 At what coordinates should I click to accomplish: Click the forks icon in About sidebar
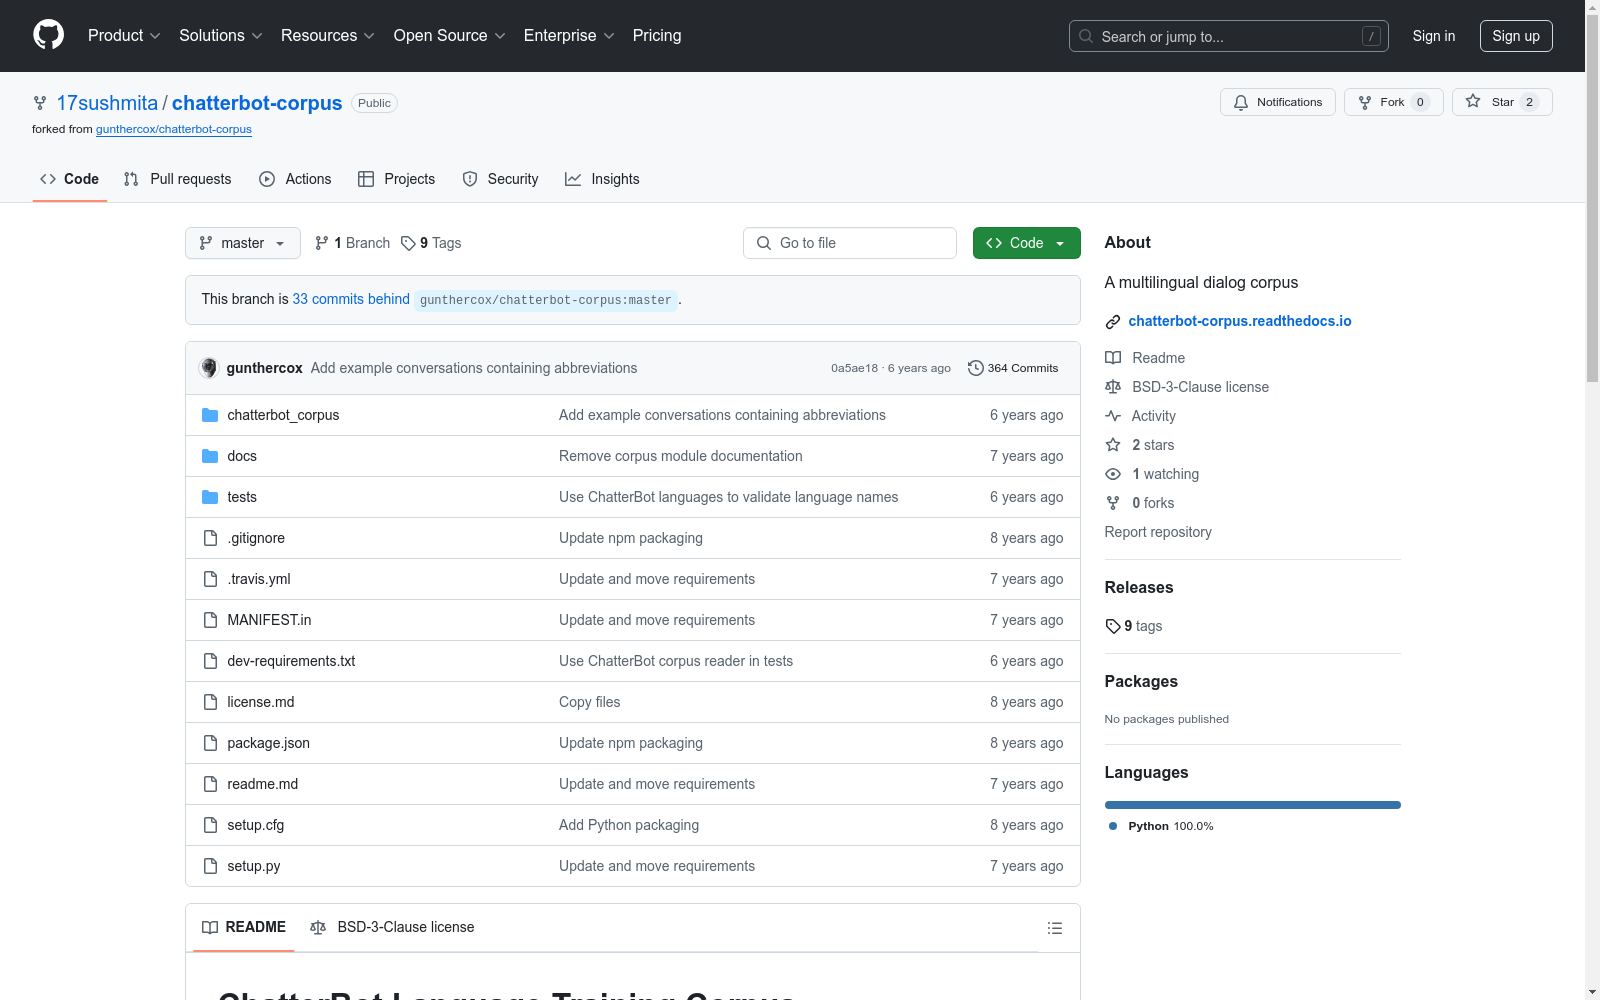click(1113, 503)
